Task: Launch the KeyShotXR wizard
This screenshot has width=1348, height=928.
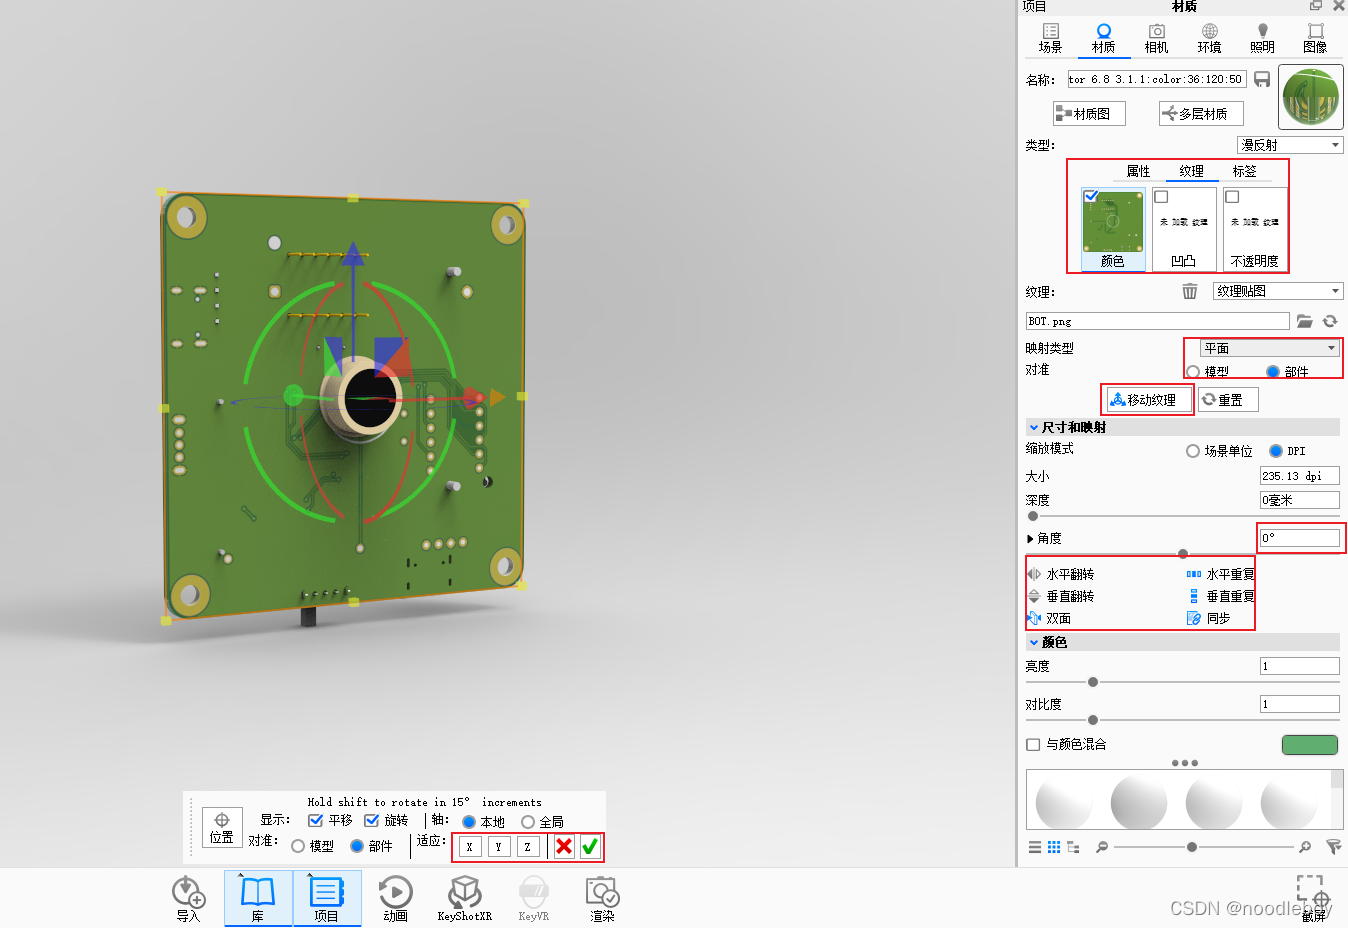Action: click(464, 898)
